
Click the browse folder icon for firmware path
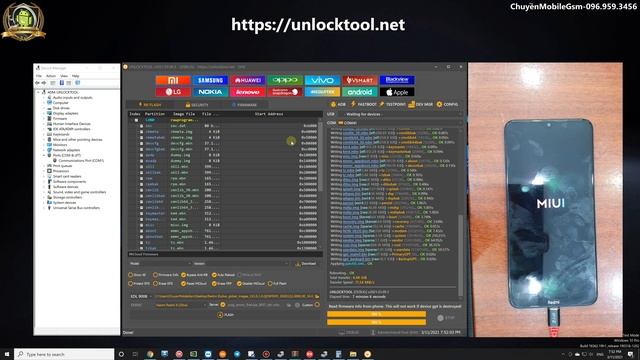[317, 296]
